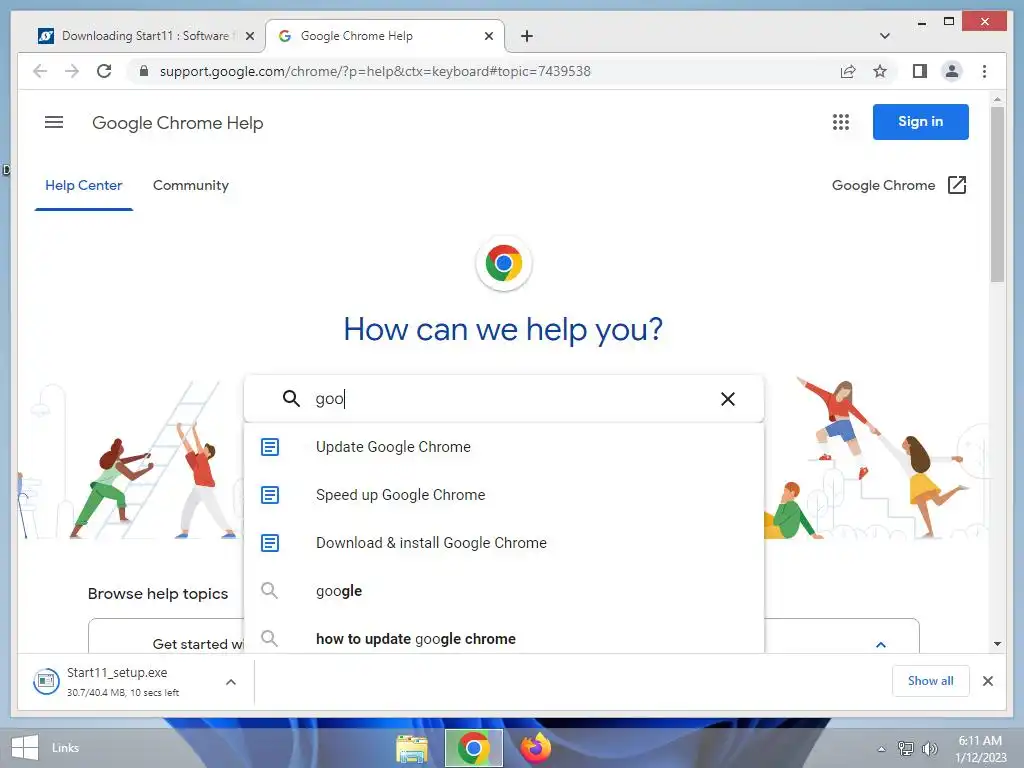Choose 'how to update google chrome' suggestion
Viewport: 1024px width, 768px height.
coord(504,638)
